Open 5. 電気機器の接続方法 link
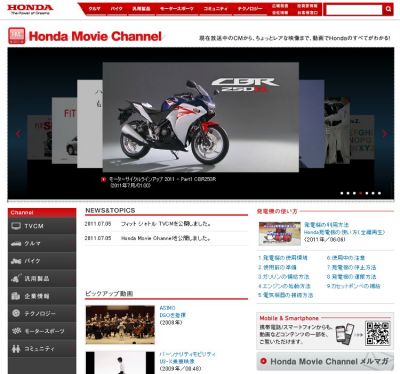Image resolution: width=400 pixels, height=374 pixels. [x=286, y=295]
